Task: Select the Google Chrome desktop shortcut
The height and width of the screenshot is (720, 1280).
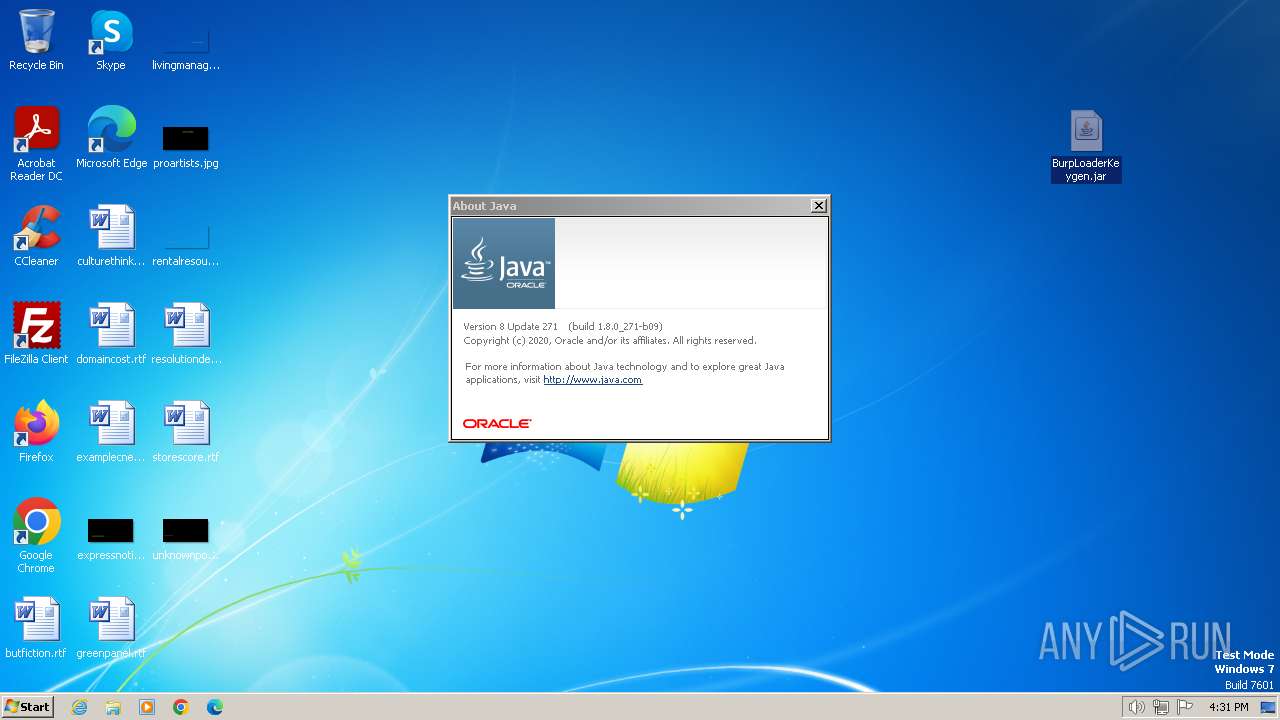Action: 36,536
